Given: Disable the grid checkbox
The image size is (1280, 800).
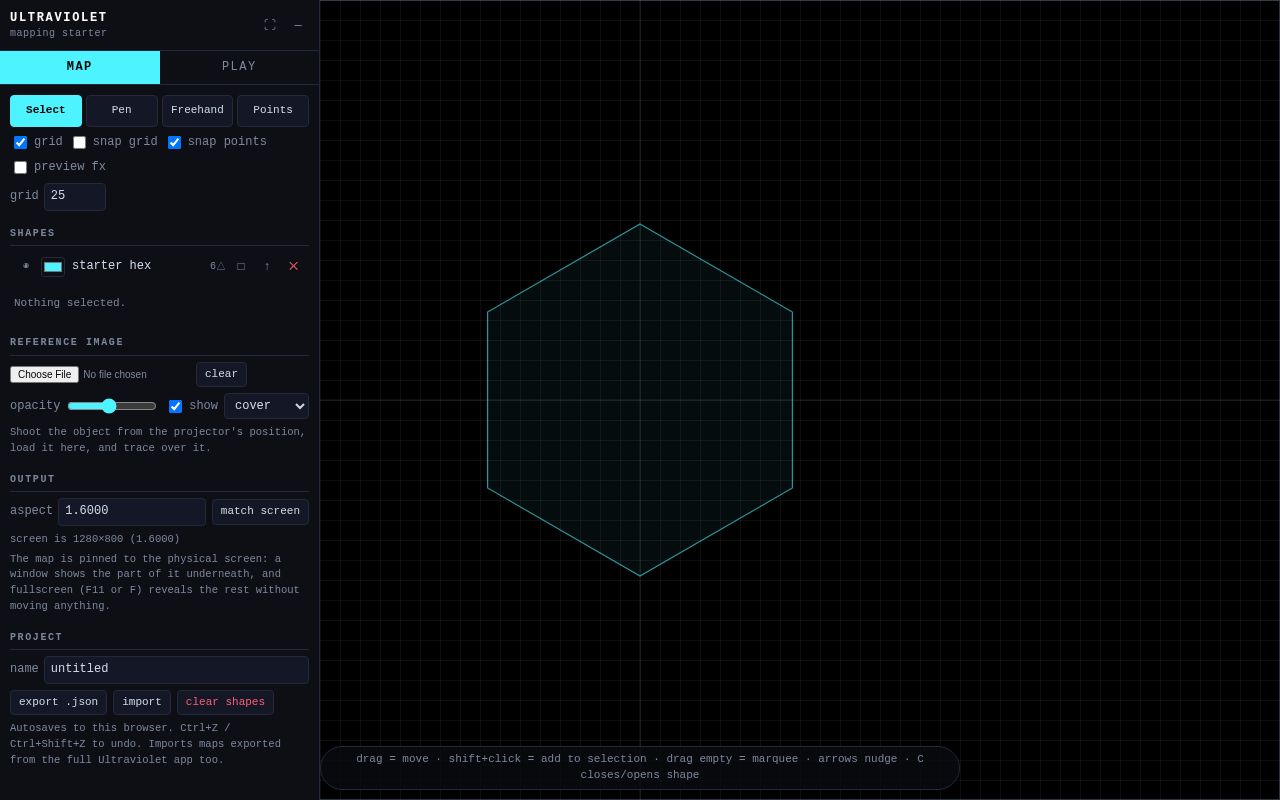Looking at the screenshot, I should [x=21, y=143].
